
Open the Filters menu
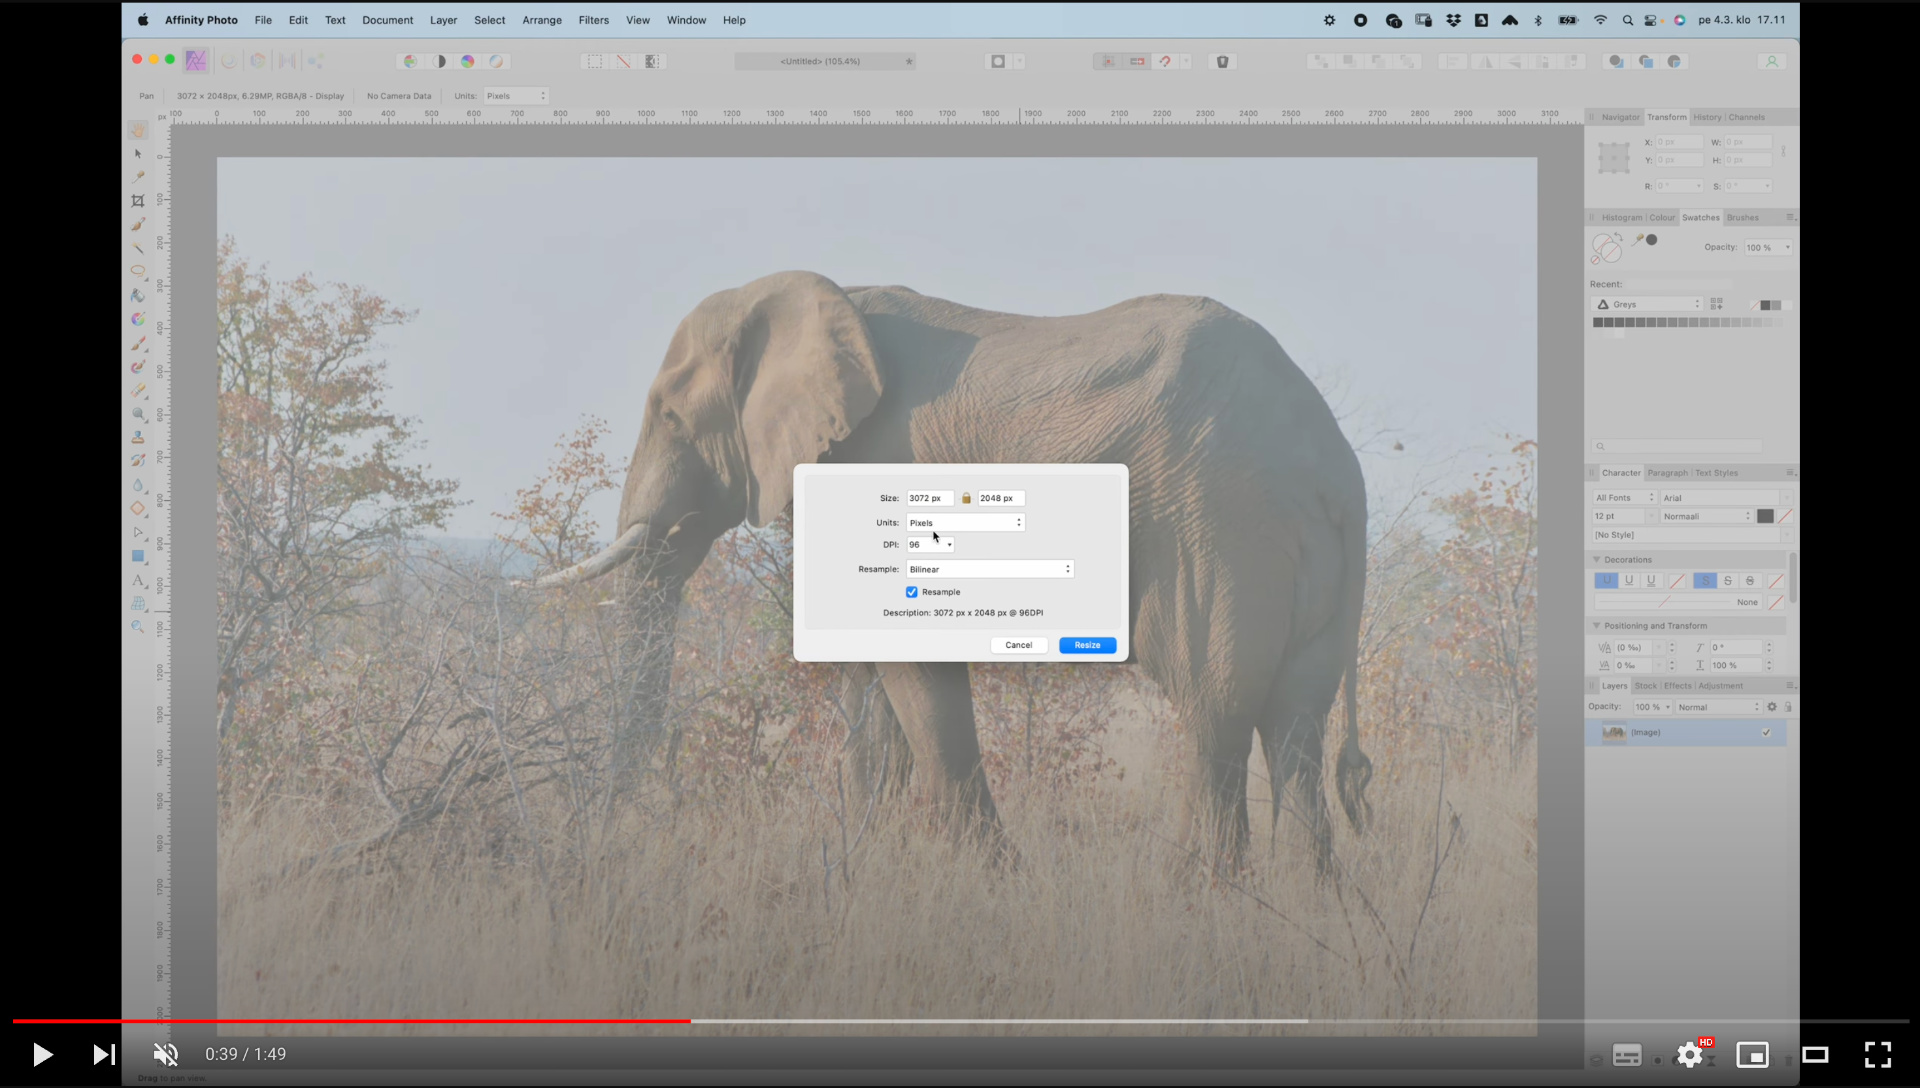coord(593,20)
